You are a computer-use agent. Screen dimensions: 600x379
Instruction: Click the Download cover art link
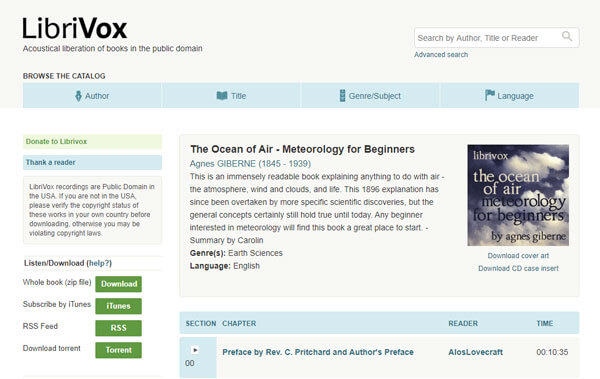518,256
